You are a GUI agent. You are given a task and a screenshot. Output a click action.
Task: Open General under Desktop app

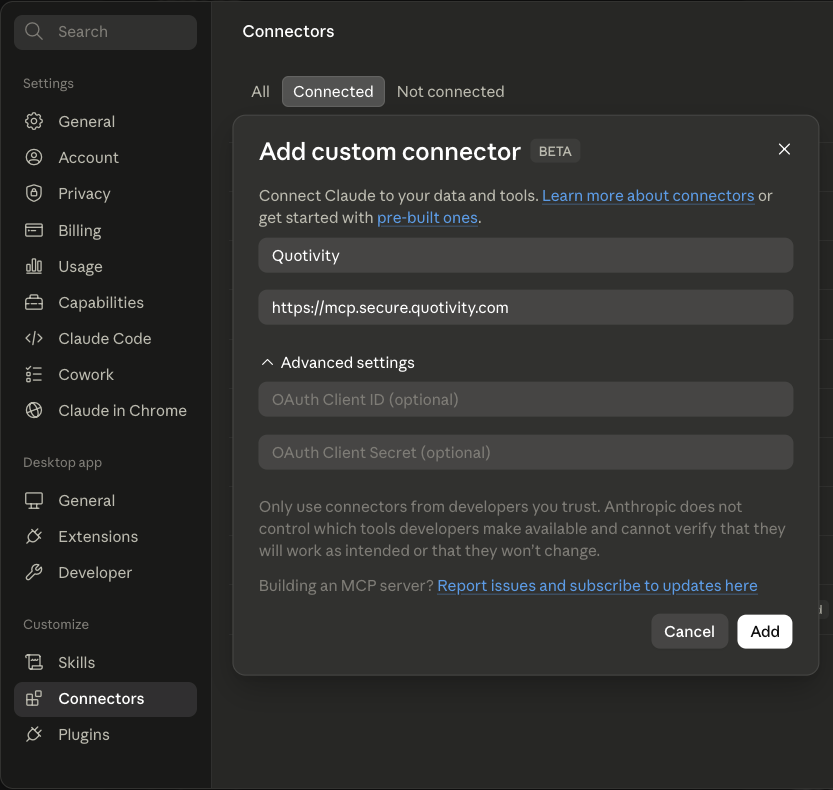pyautogui.click(x=105, y=500)
